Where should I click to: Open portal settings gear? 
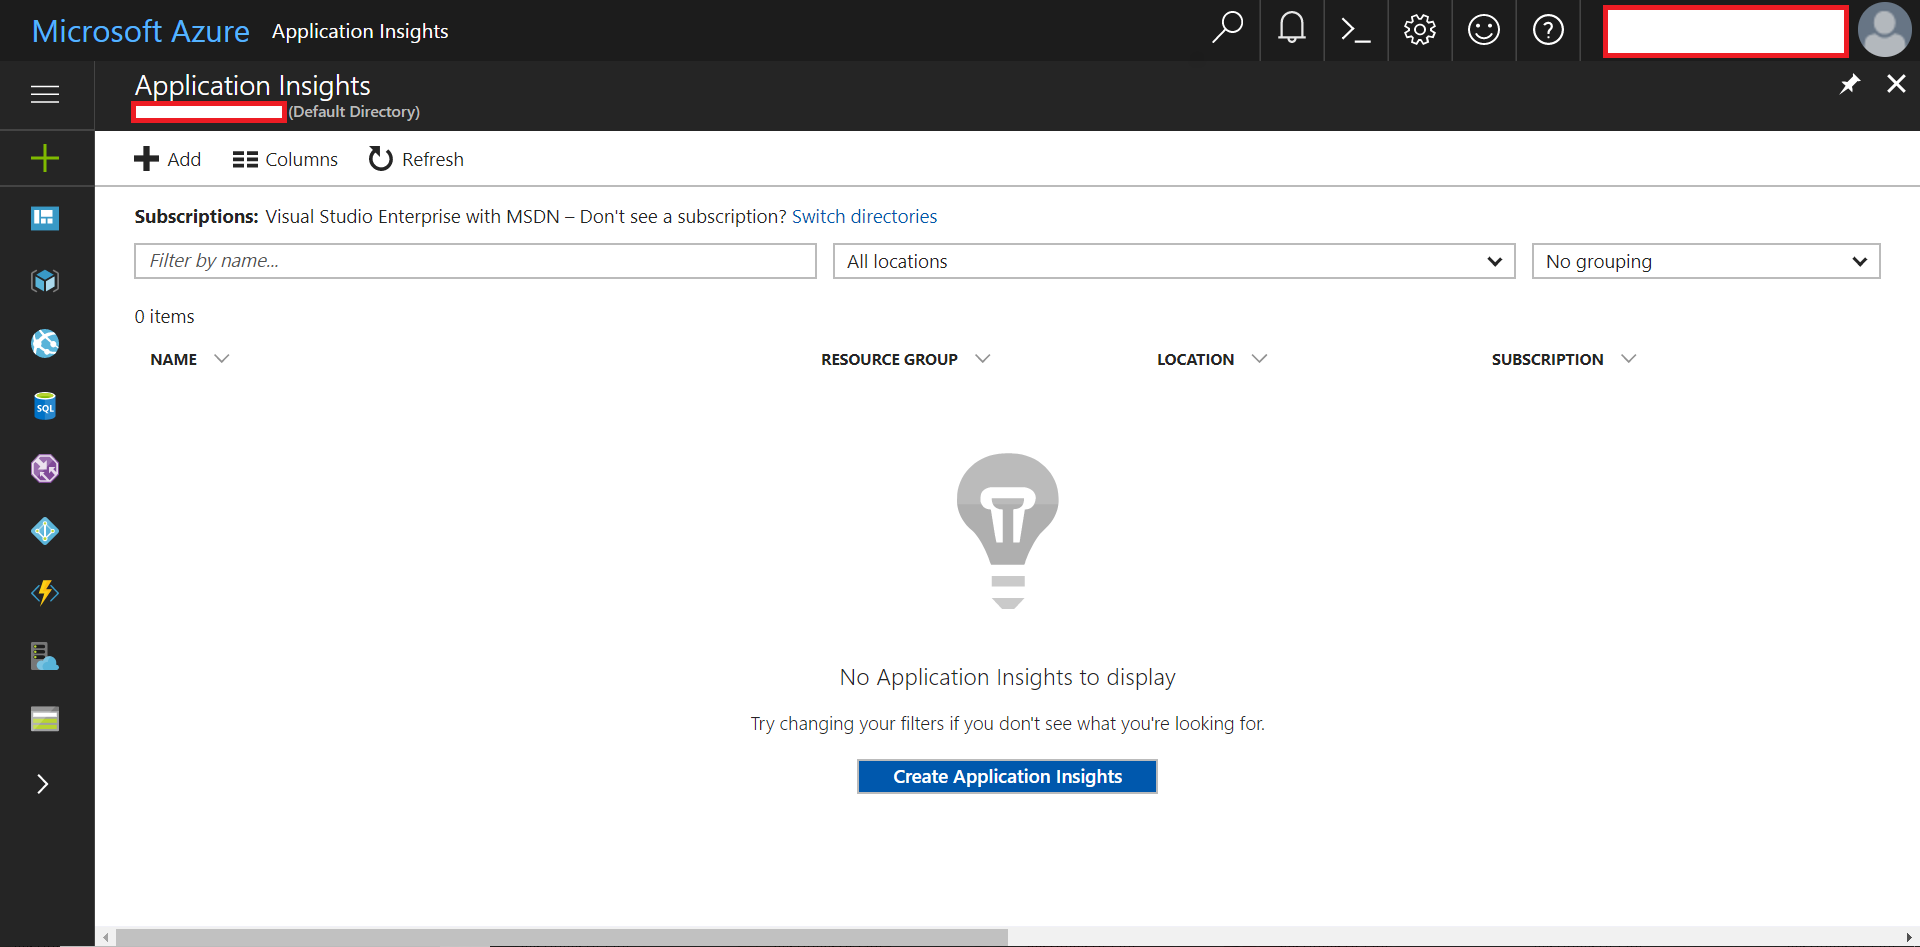(x=1420, y=30)
